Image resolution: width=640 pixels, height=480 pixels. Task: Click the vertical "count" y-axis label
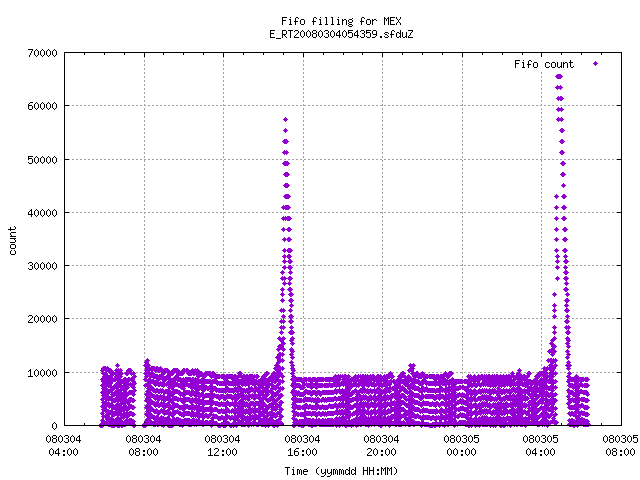[12, 241]
